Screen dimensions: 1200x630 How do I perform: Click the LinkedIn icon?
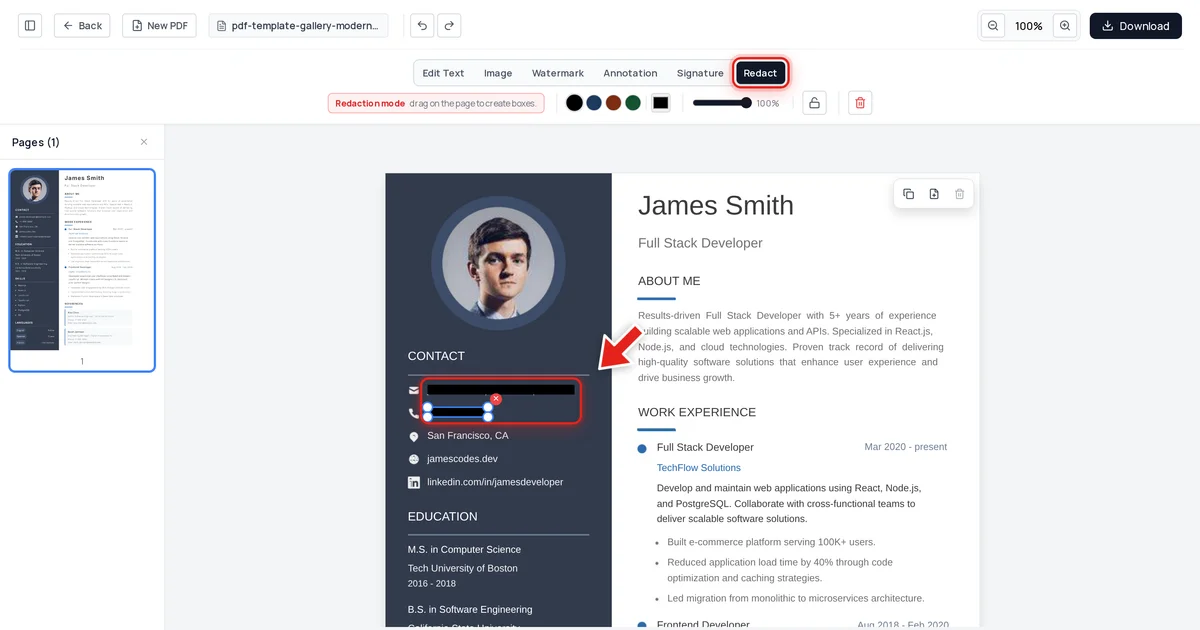click(x=414, y=482)
